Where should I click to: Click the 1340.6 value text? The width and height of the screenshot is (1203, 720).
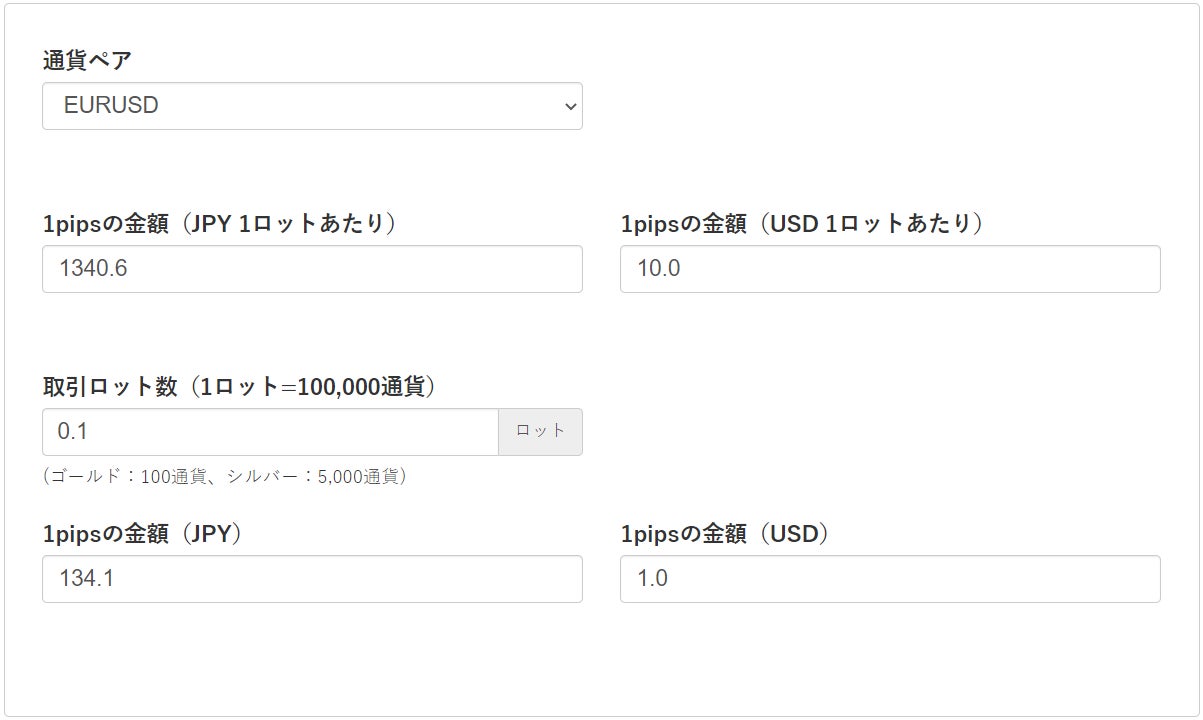click(93, 269)
